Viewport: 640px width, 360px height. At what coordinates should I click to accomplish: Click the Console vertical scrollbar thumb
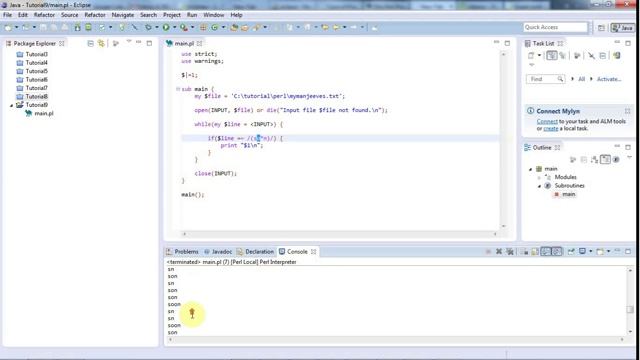click(630, 309)
